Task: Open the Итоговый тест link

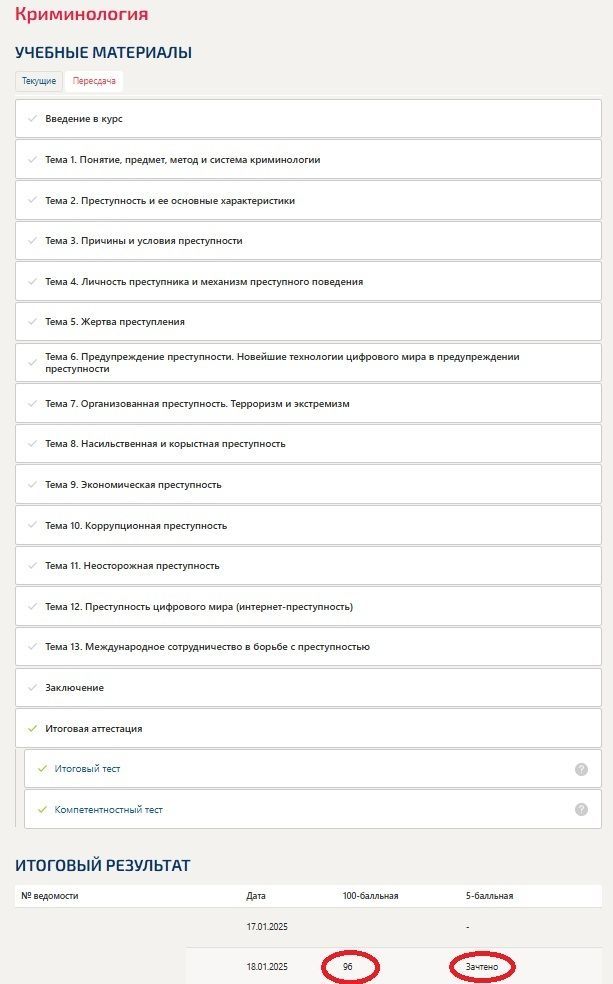Action: click(87, 769)
